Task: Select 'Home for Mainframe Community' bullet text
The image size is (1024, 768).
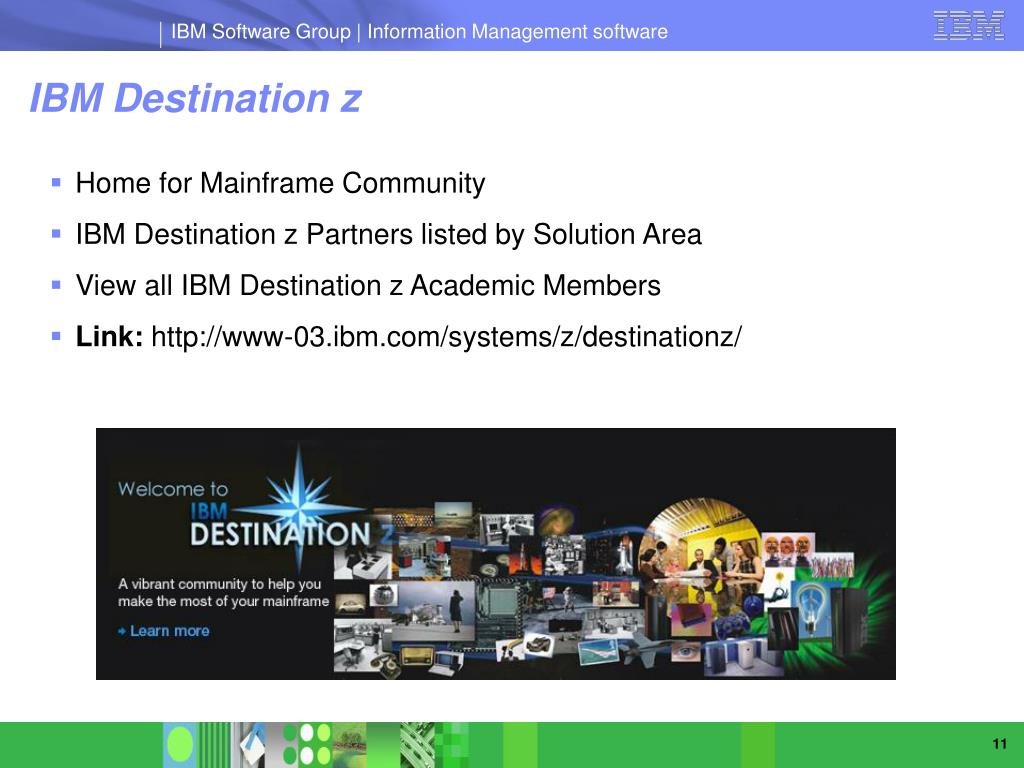Action: pyautogui.click(x=280, y=183)
